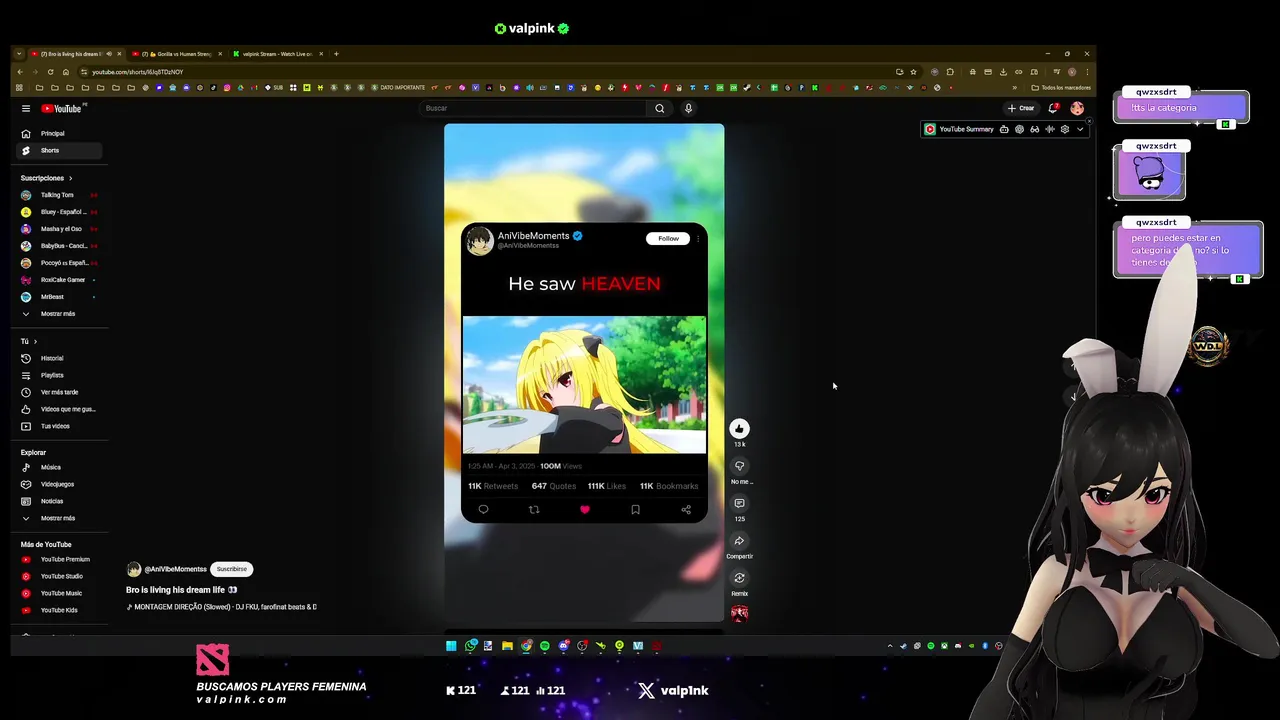Open Spotify from the taskbar
The image size is (1280, 720).
click(545, 646)
